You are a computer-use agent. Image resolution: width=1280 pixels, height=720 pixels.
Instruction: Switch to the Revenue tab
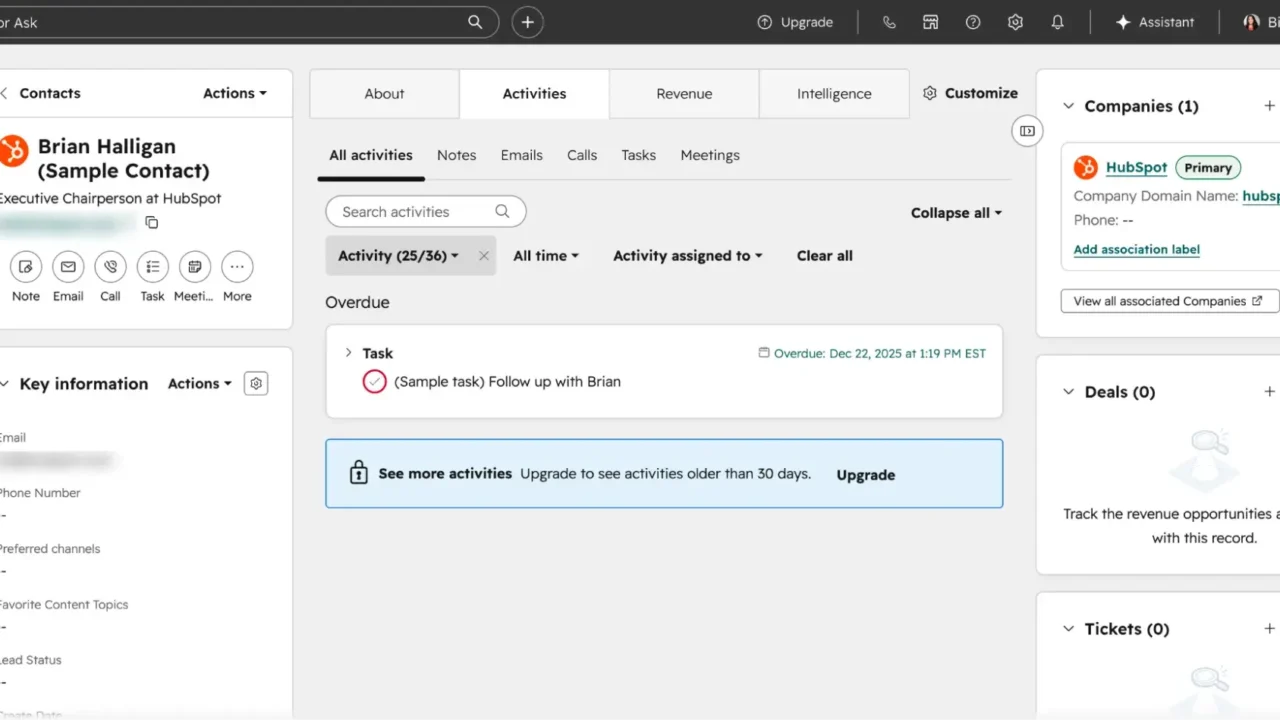684,94
